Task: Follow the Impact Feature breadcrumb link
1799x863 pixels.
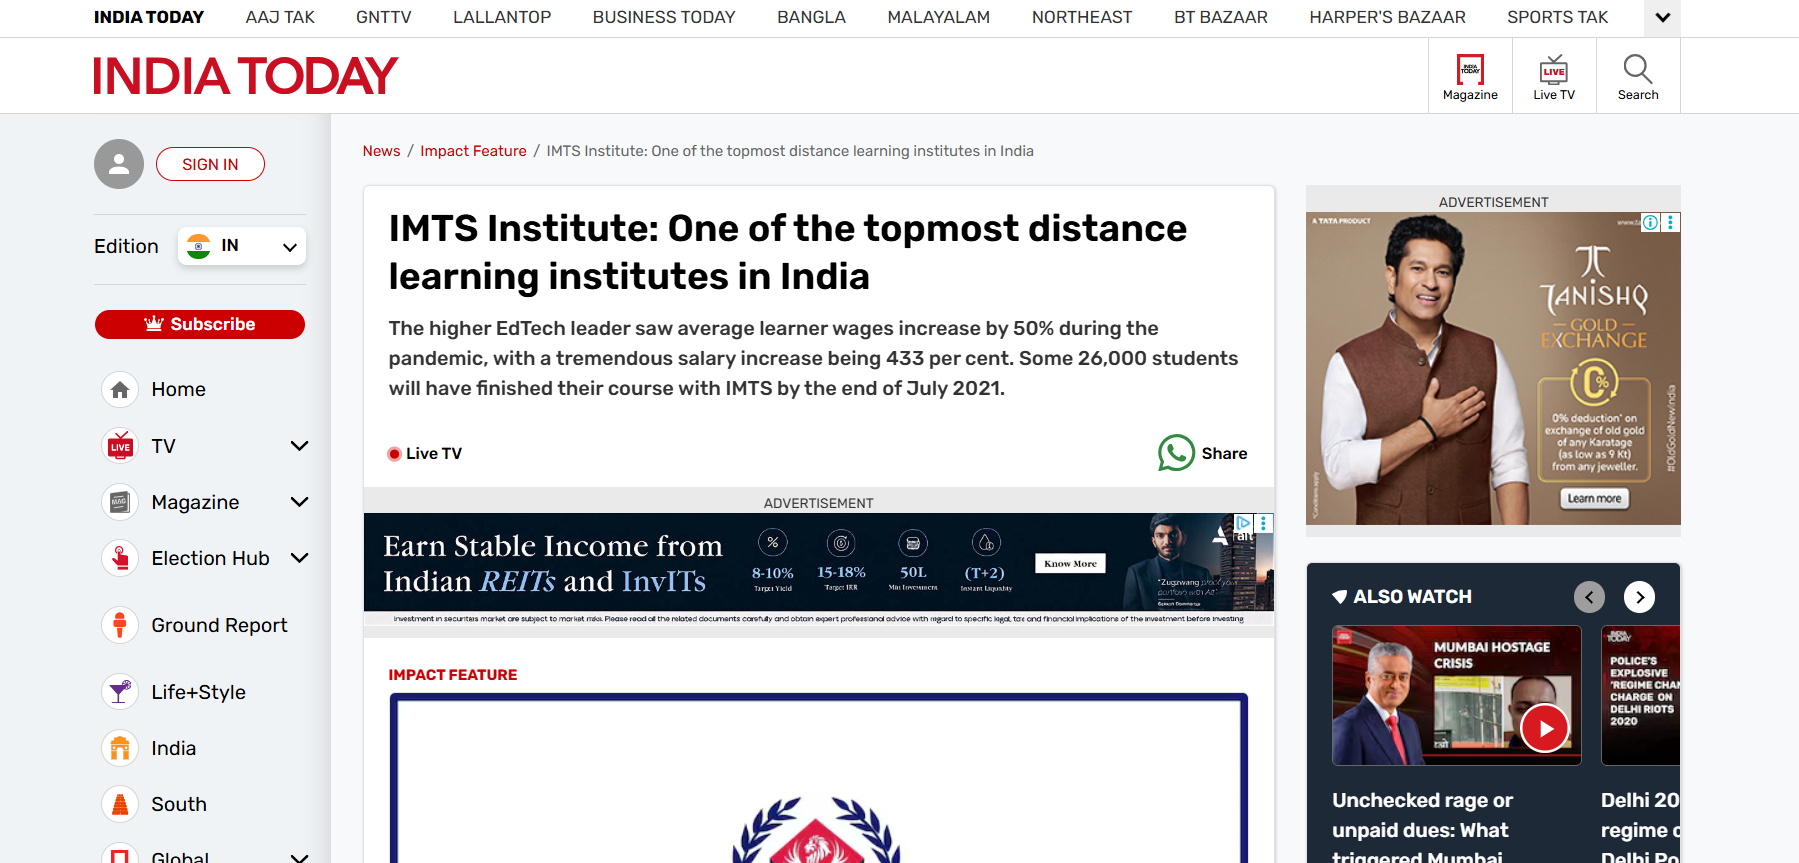Action: (x=473, y=151)
